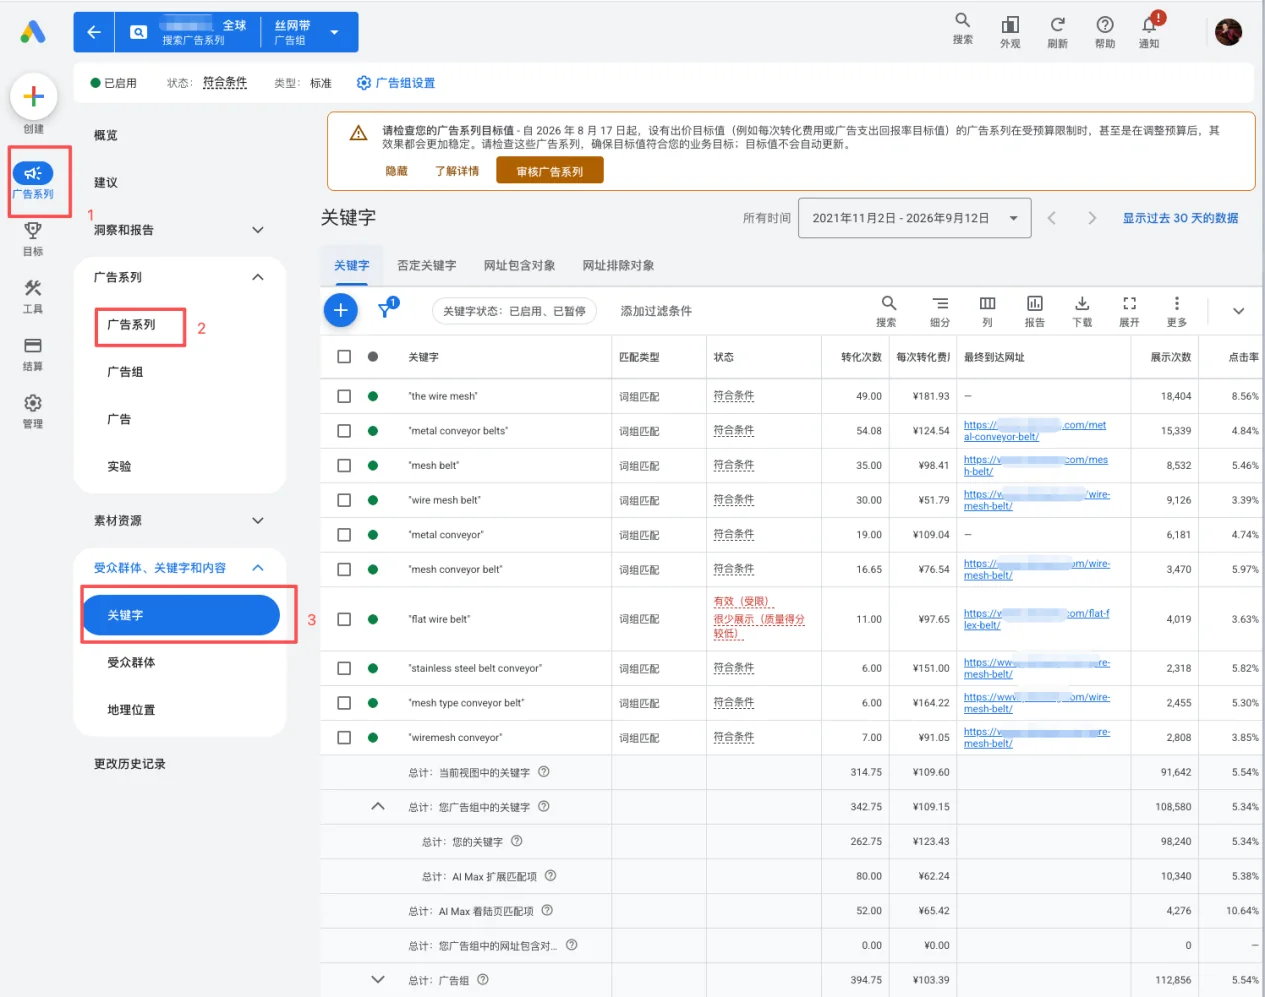This screenshot has height=997, width=1265.
Task: Open 广告组设置 link
Action: [x=396, y=83]
